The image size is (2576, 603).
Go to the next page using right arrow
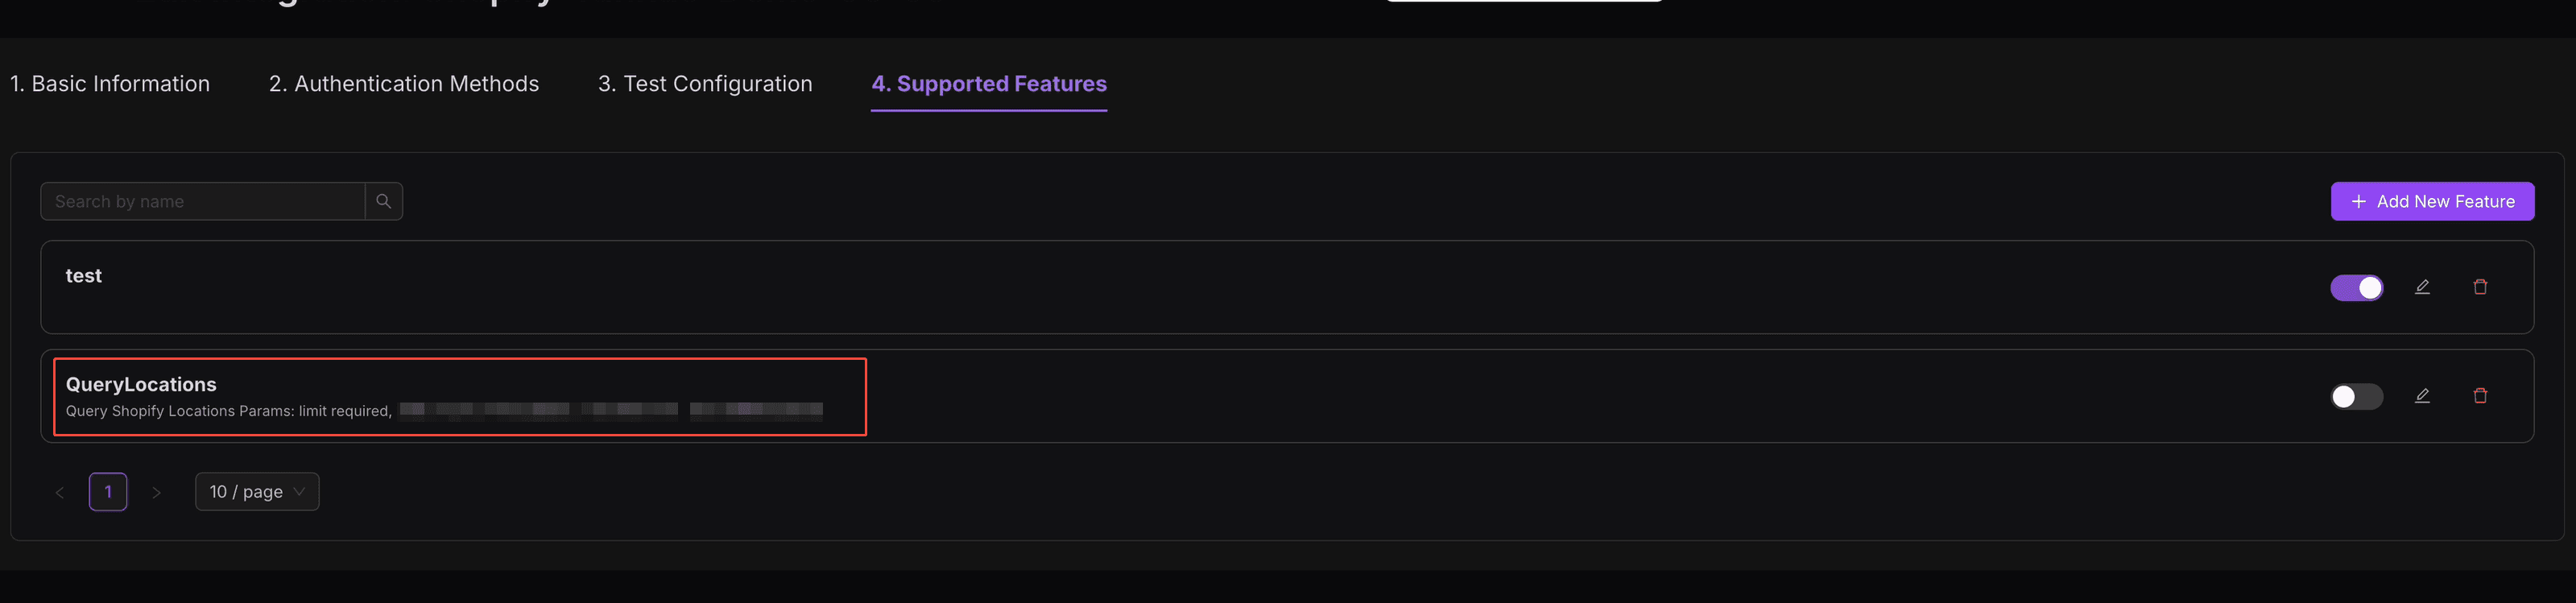(x=156, y=492)
